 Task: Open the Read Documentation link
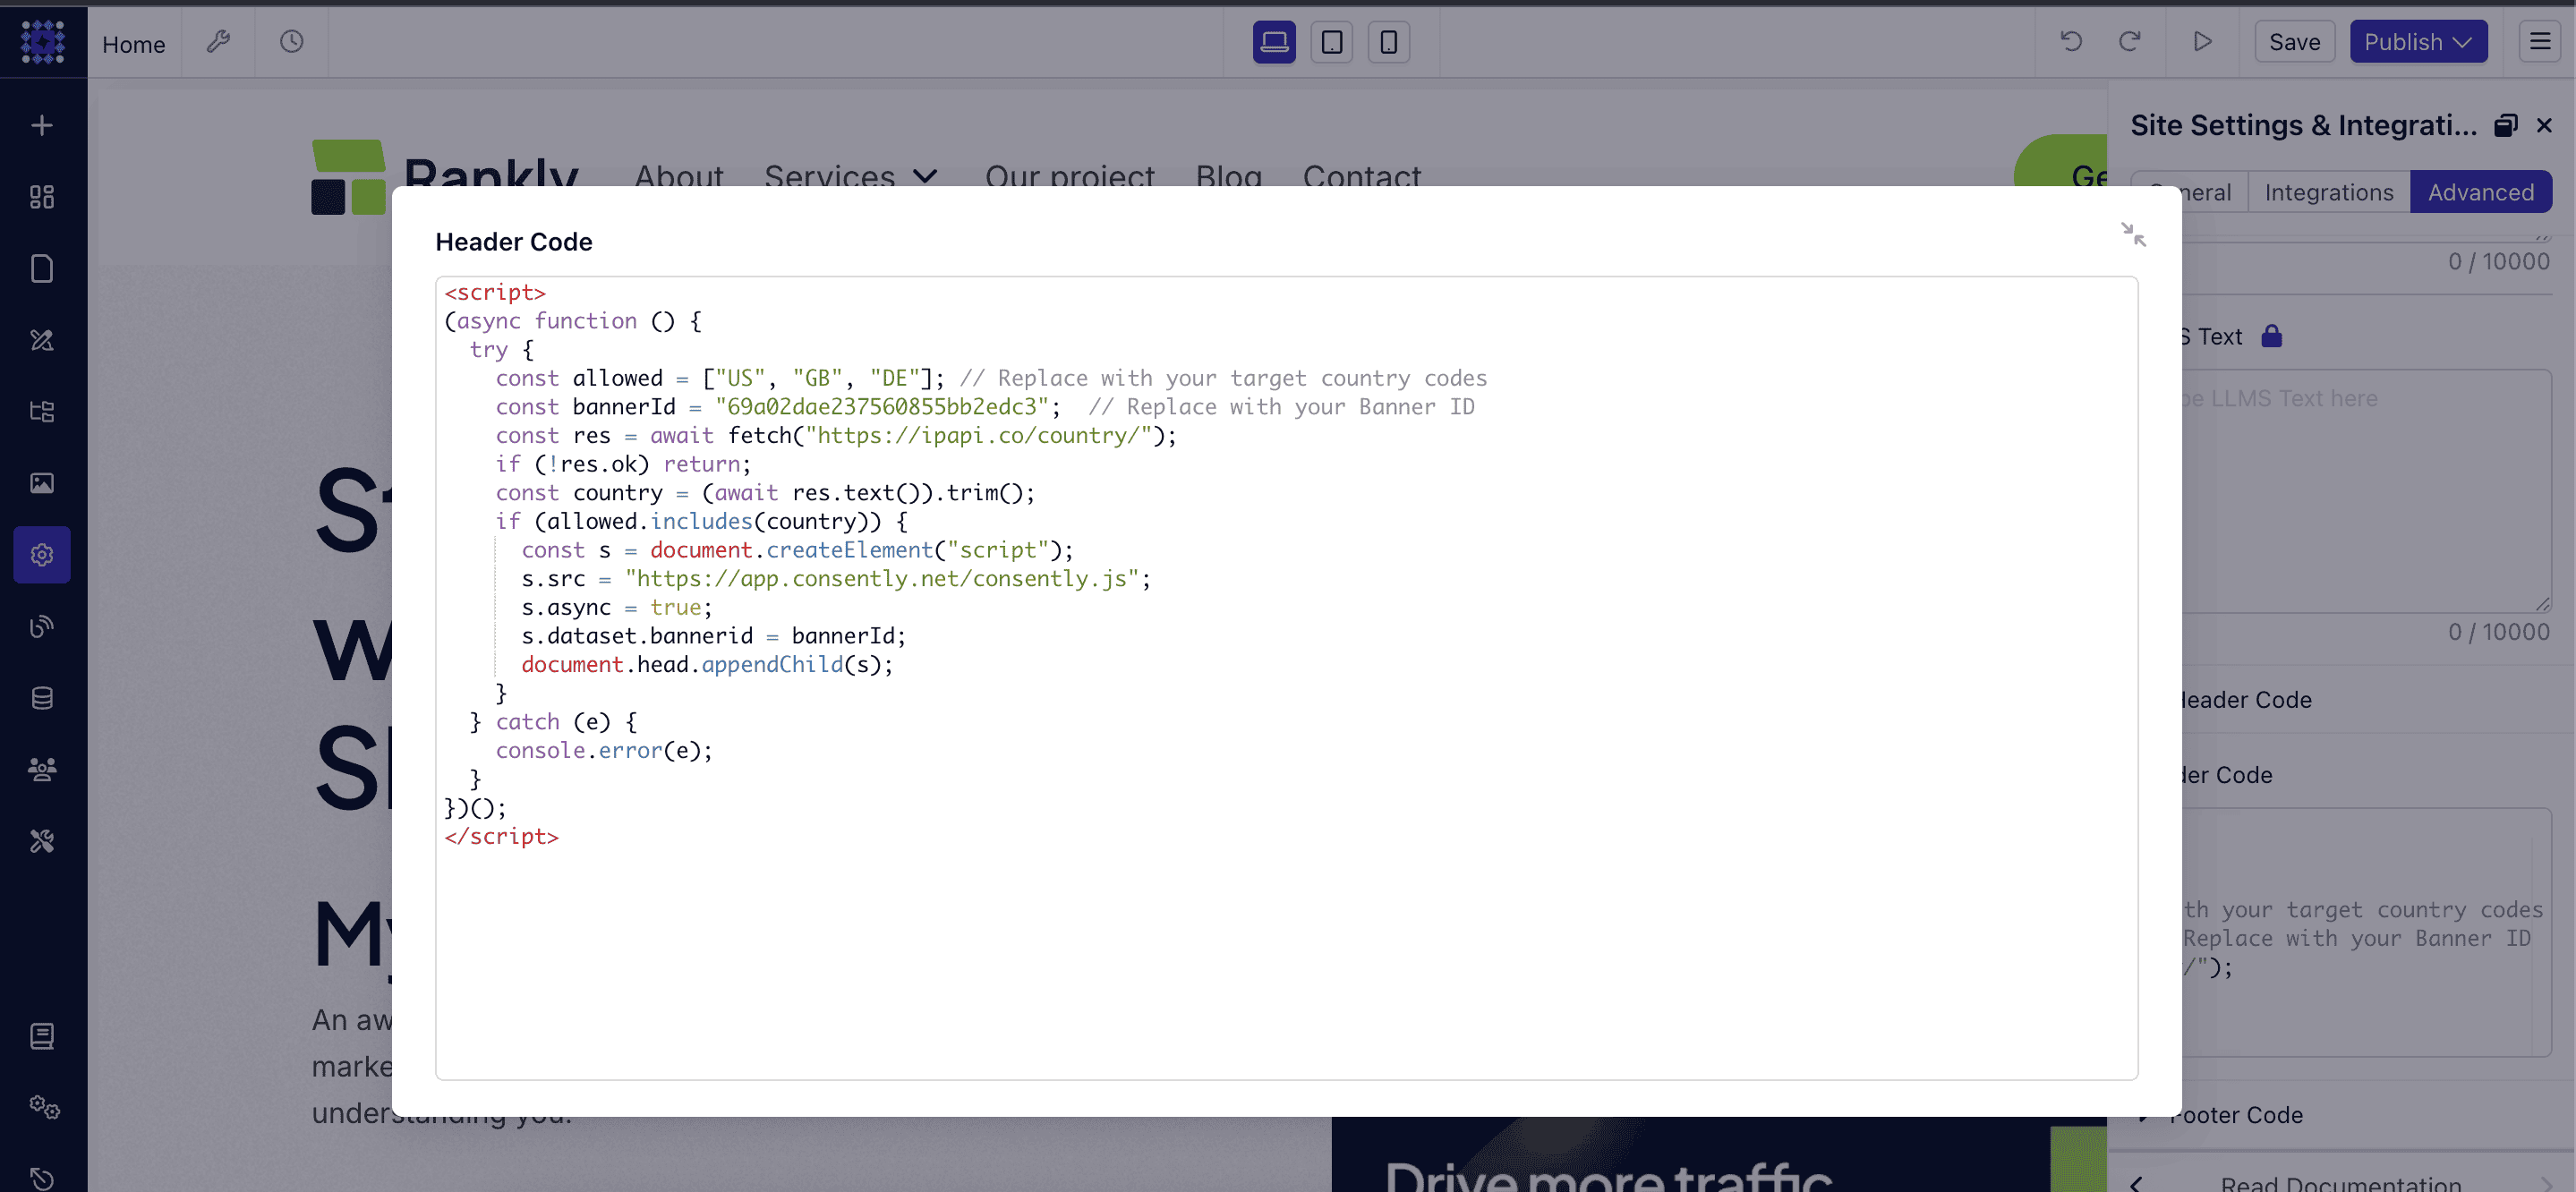(2340, 1182)
